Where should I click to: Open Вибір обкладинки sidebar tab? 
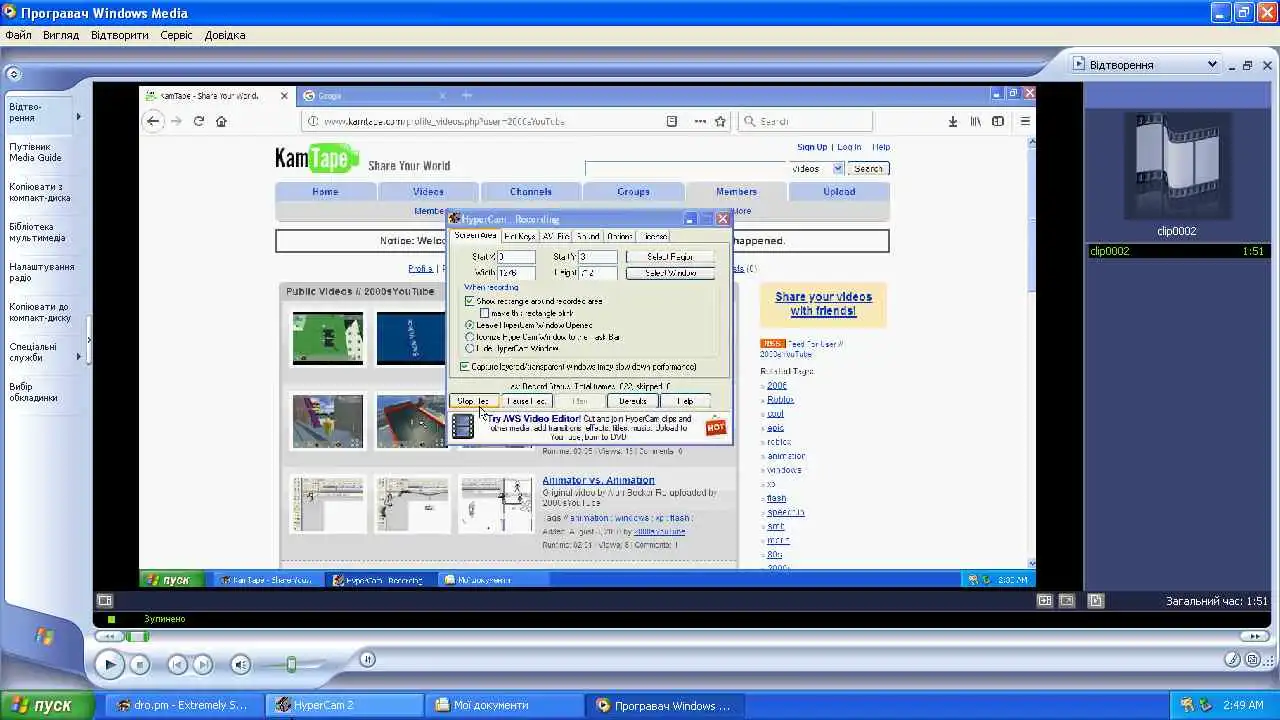click(34, 392)
